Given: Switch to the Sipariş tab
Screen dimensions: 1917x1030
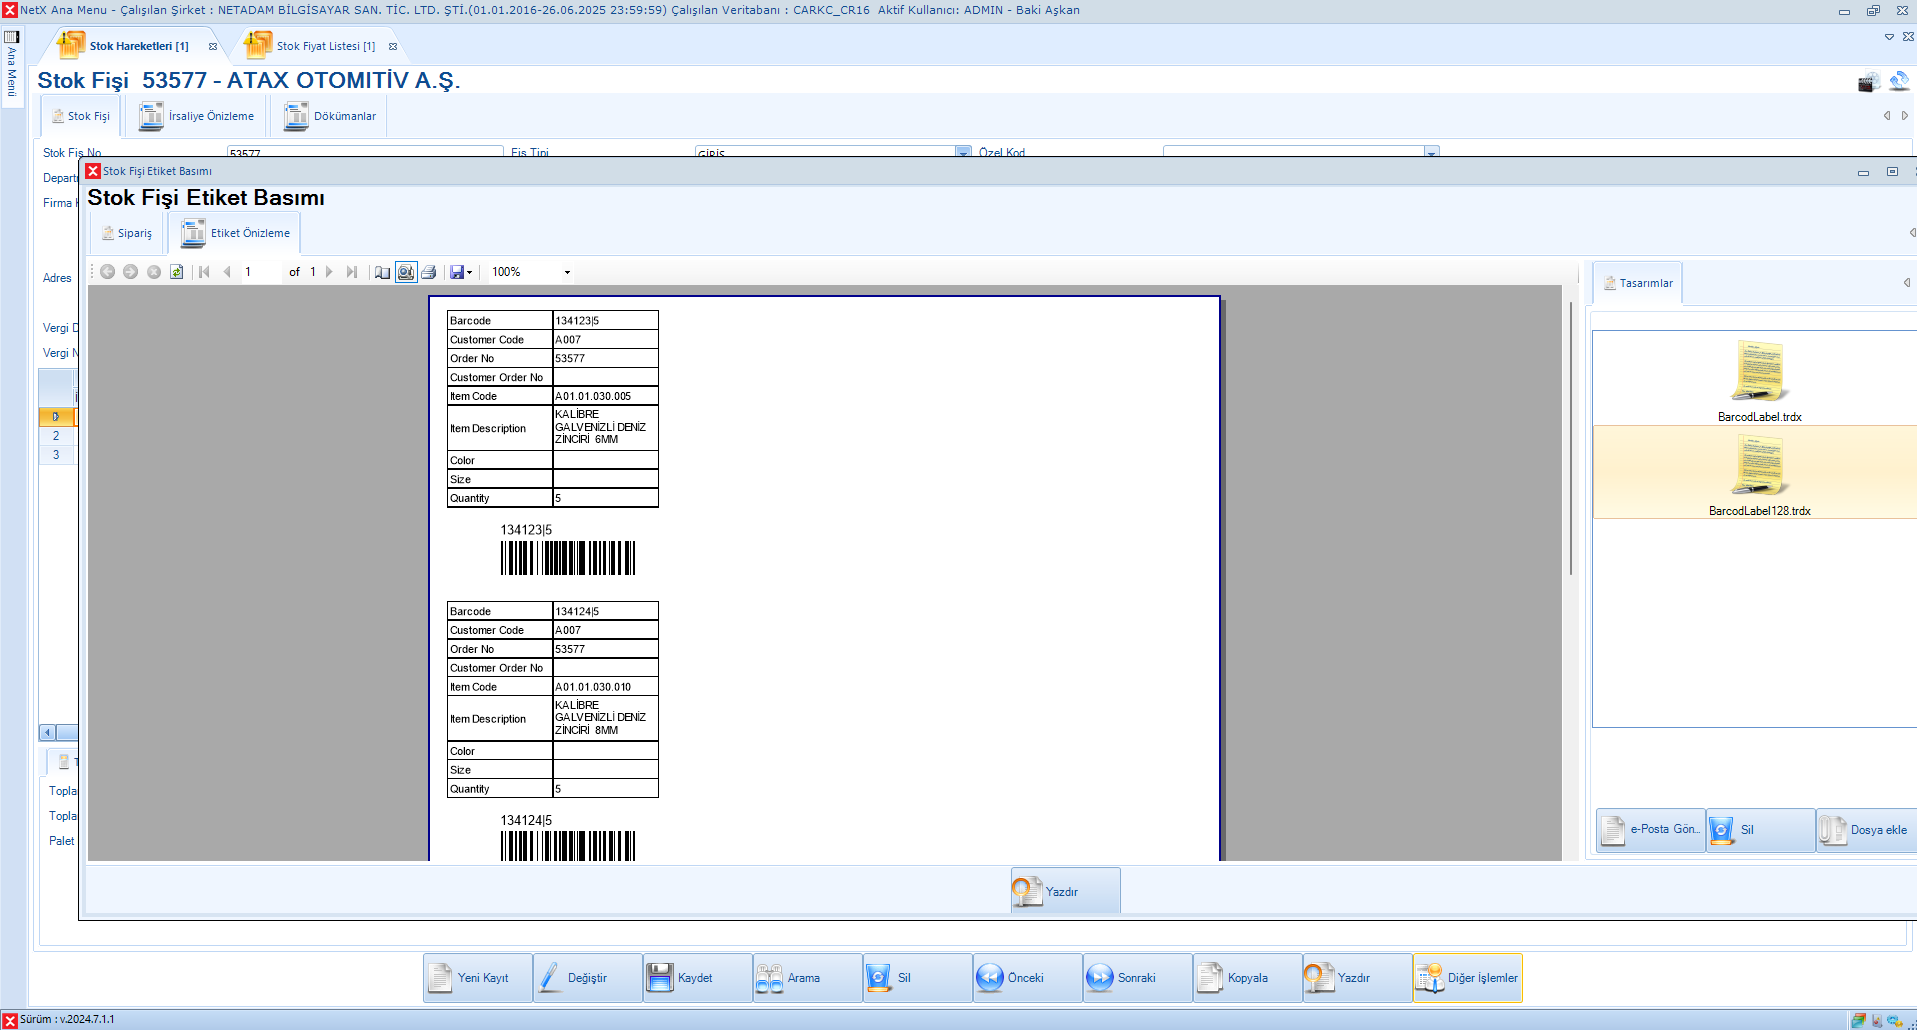Looking at the screenshot, I should tap(127, 233).
